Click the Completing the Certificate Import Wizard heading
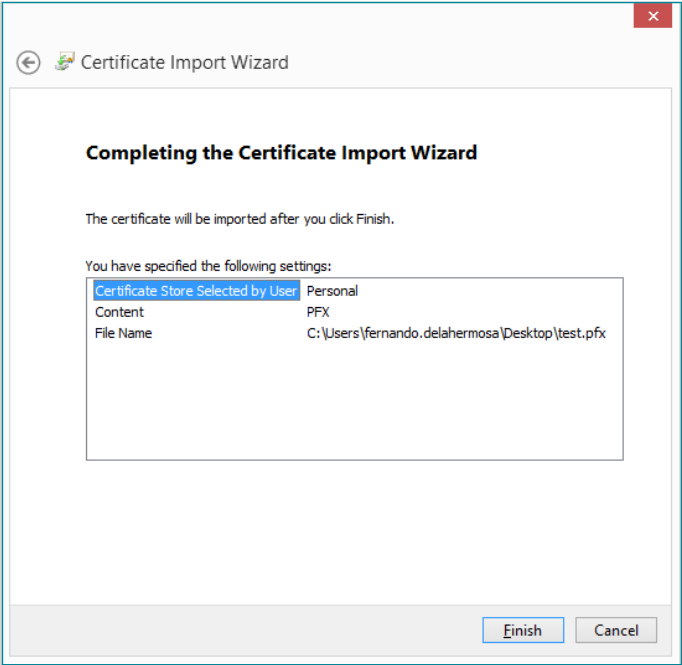This screenshot has width=682, height=665. [x=281, y=153]
